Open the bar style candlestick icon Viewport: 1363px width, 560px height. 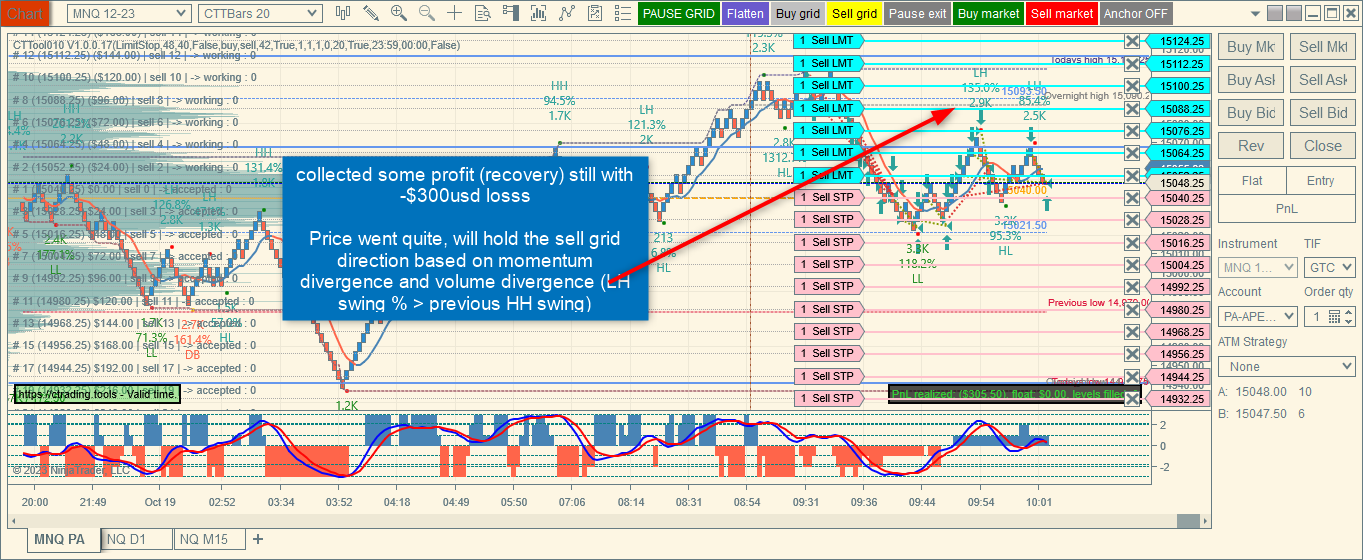[343, 13]
